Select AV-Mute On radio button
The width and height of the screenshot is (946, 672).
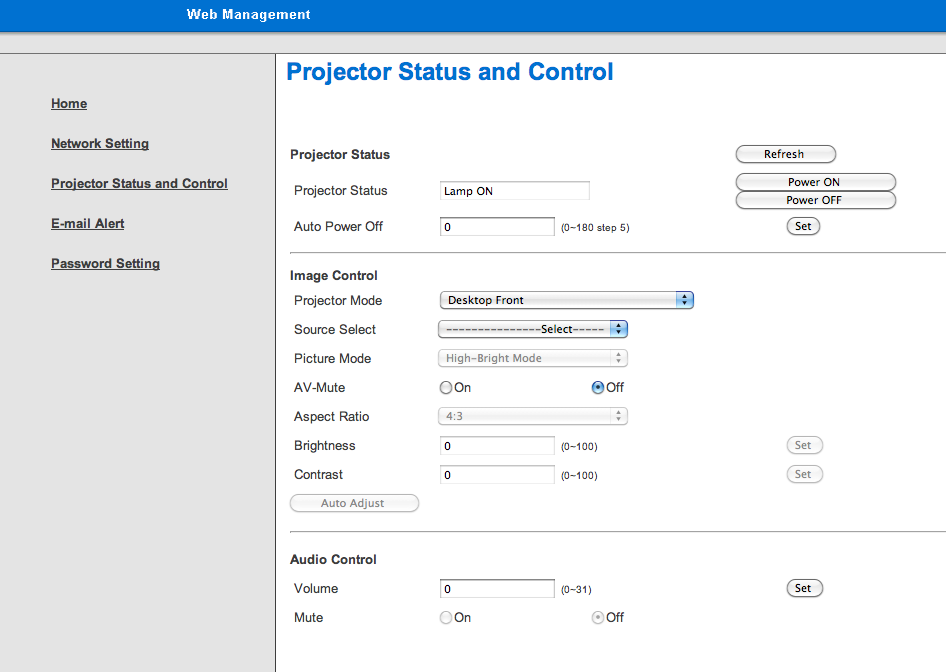click(446, 387)
